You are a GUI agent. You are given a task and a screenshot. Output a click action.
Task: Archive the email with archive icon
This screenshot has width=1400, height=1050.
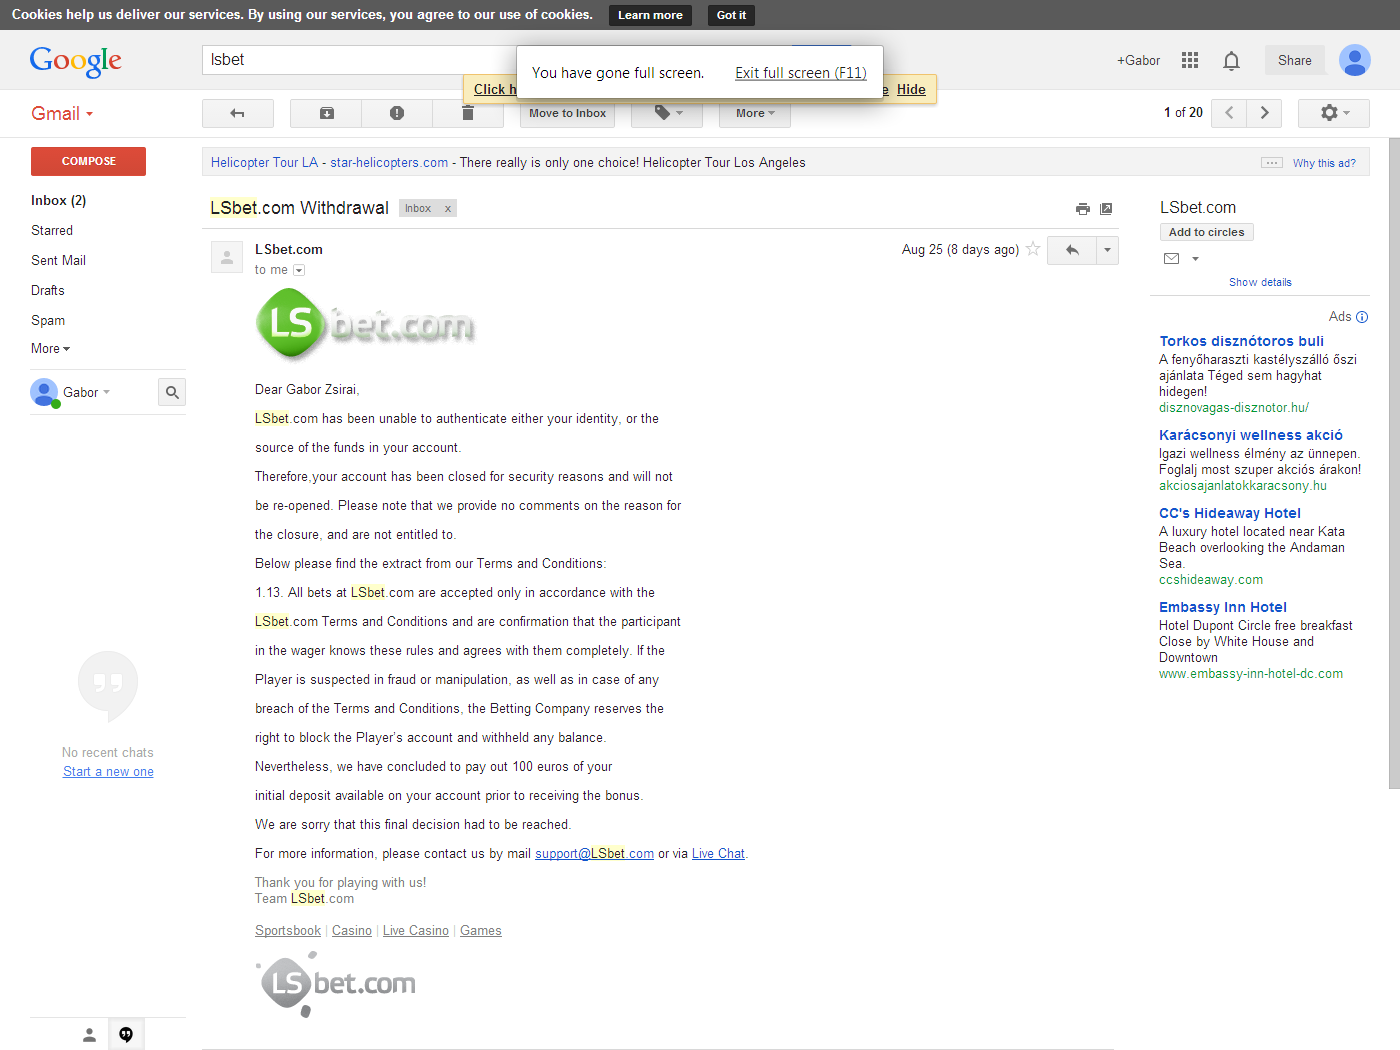[x=326, y=113]
